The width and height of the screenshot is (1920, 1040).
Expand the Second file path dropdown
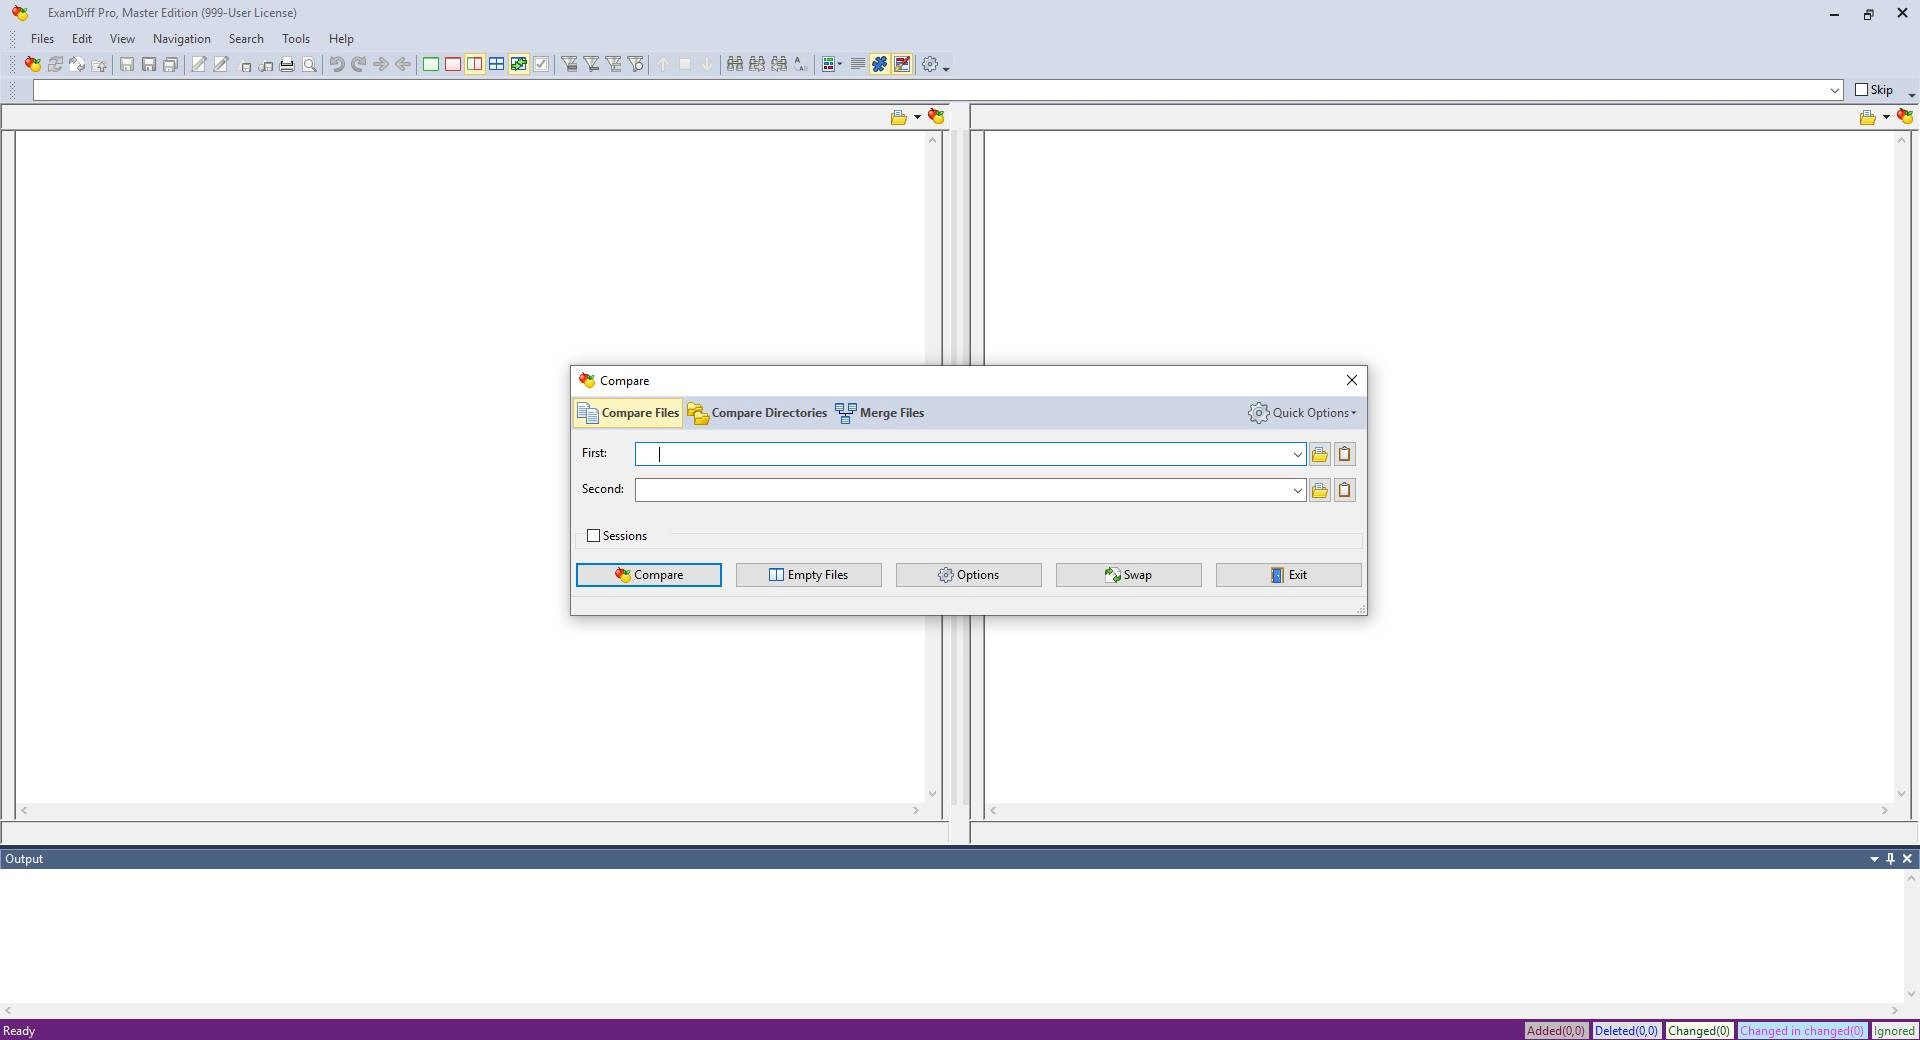[1297, 491]
